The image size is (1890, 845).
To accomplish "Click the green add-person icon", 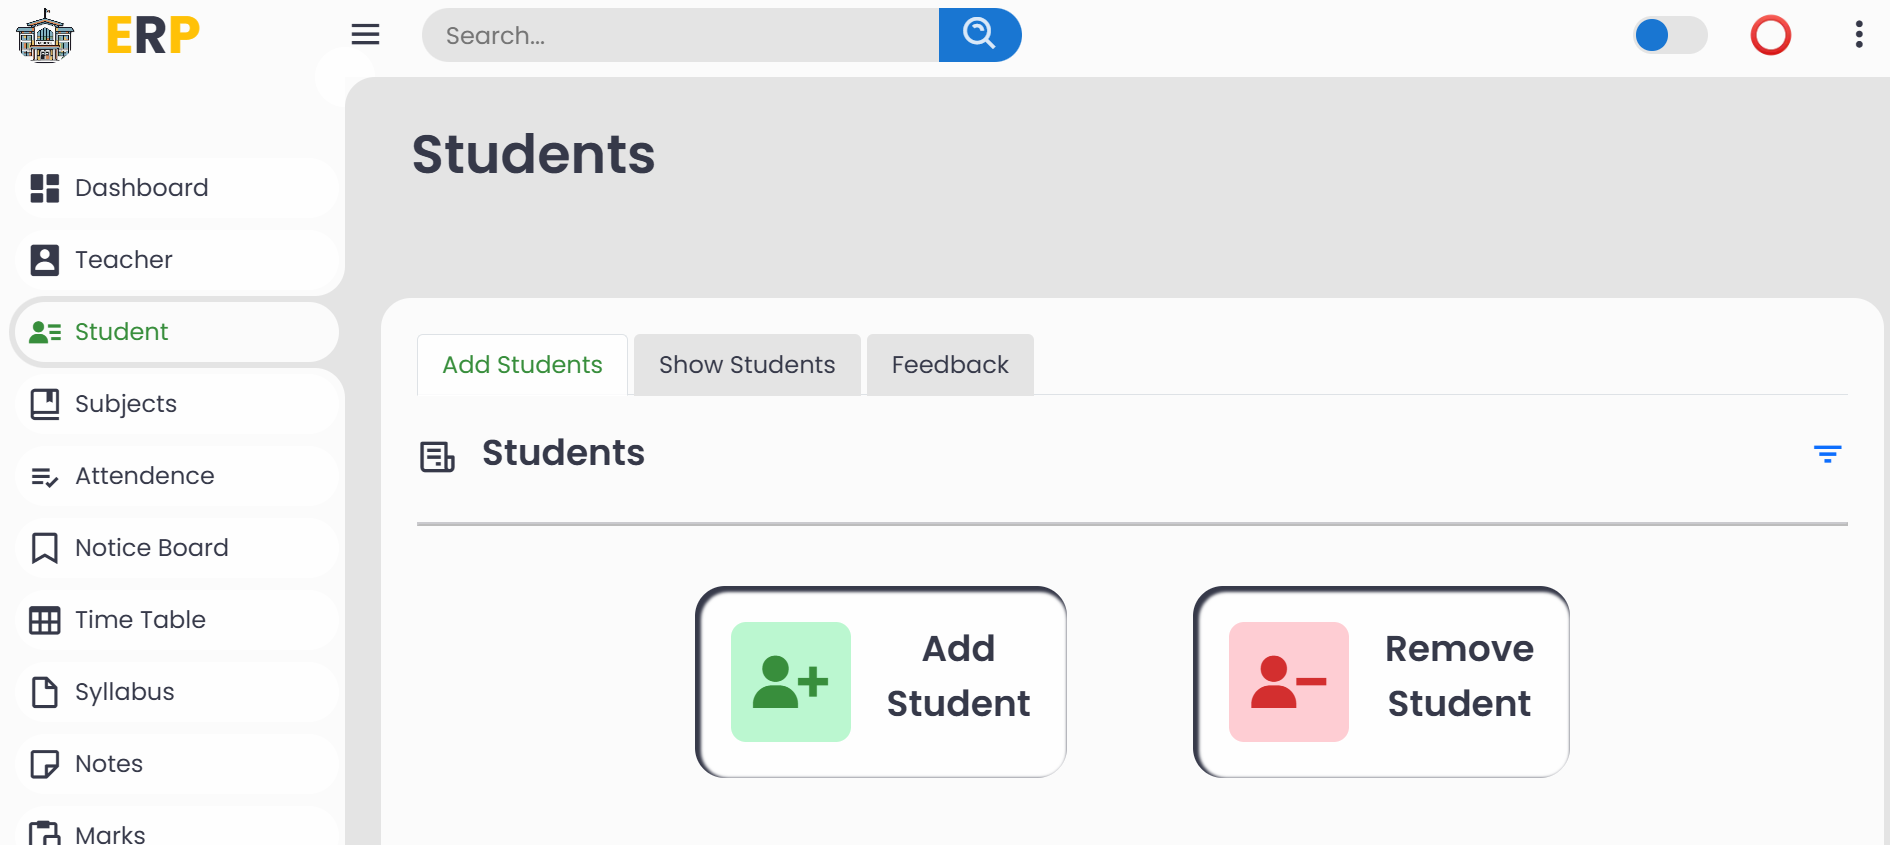I will tap(790, 682).
